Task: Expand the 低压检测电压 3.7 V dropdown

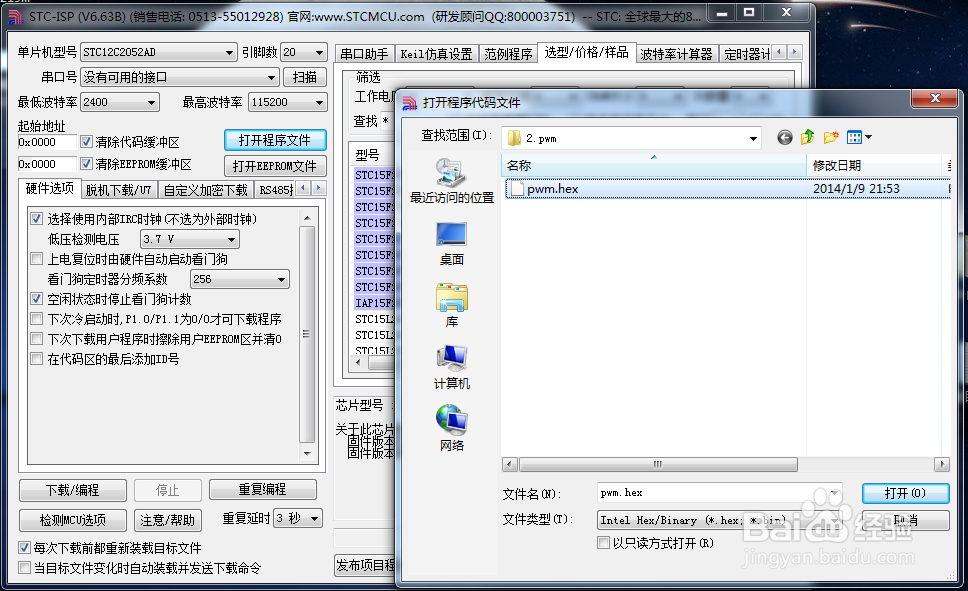Action: point(231,240)
